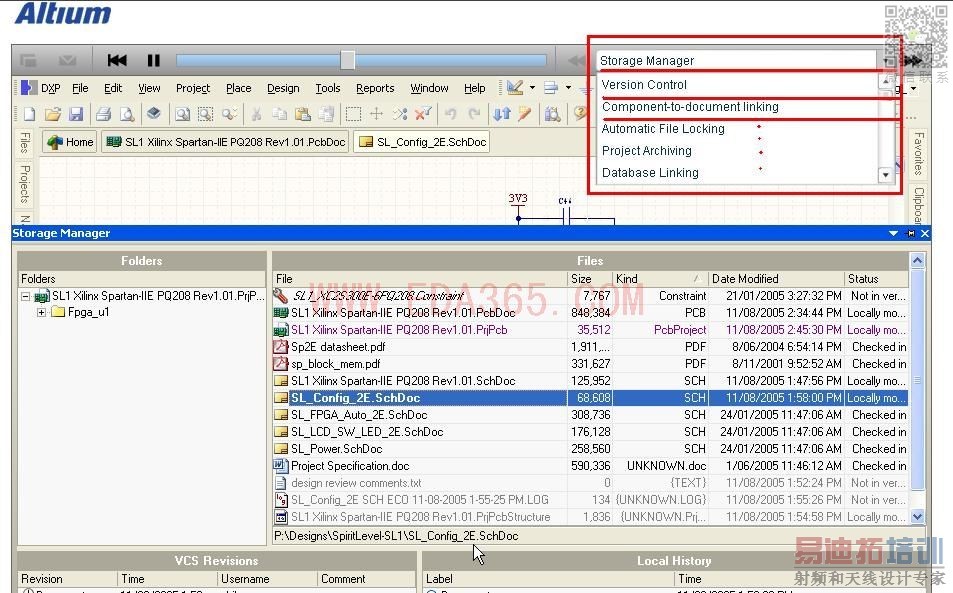Click the Copy icon in toolbar
953x593 pixels.
[x=280, y=114]
